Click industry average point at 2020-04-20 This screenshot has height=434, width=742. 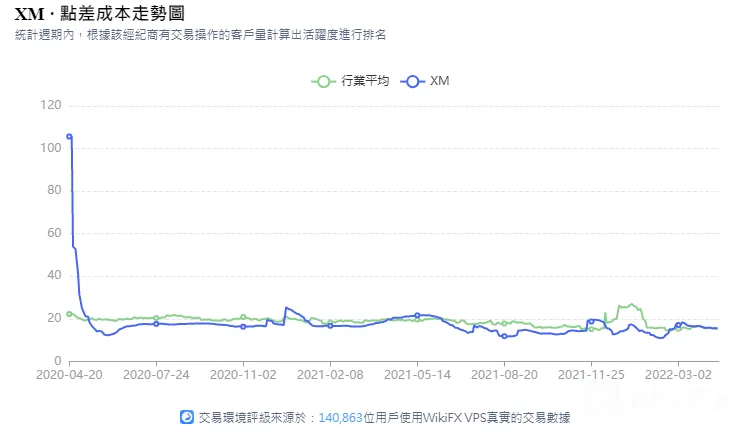click(x=70, y=314)
